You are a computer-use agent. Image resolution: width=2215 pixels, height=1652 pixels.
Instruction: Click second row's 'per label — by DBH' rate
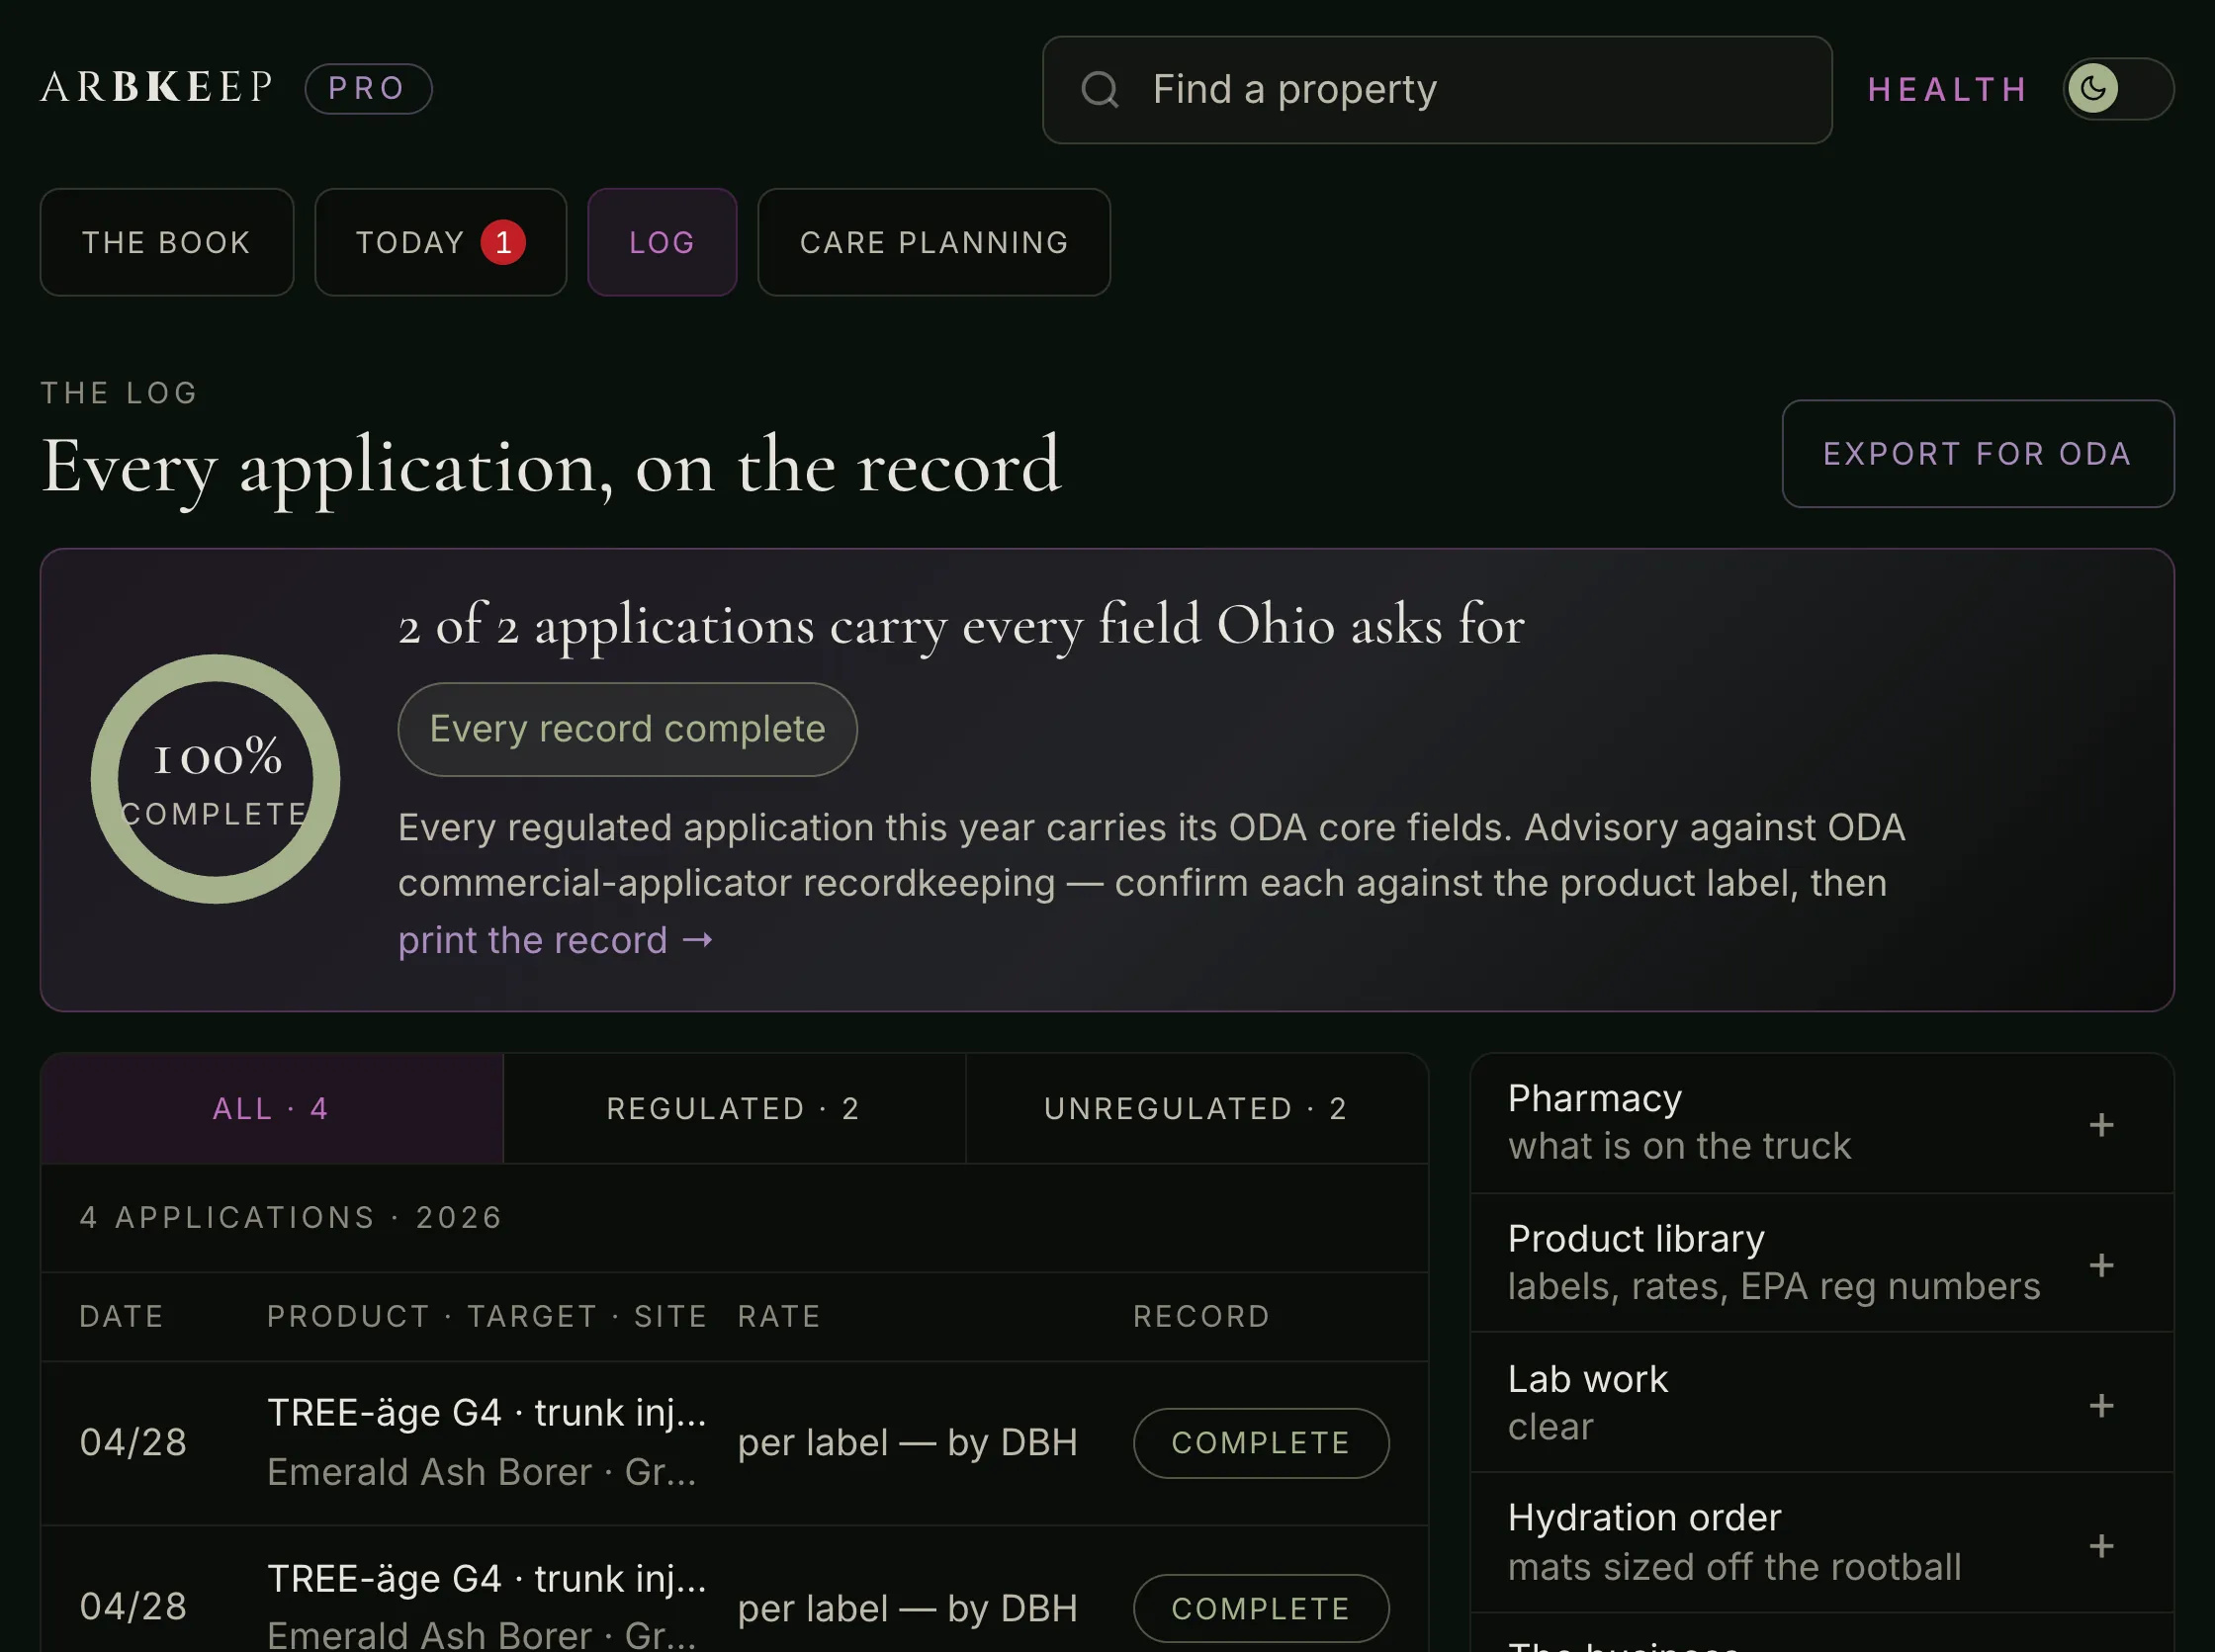(908, 1609)
